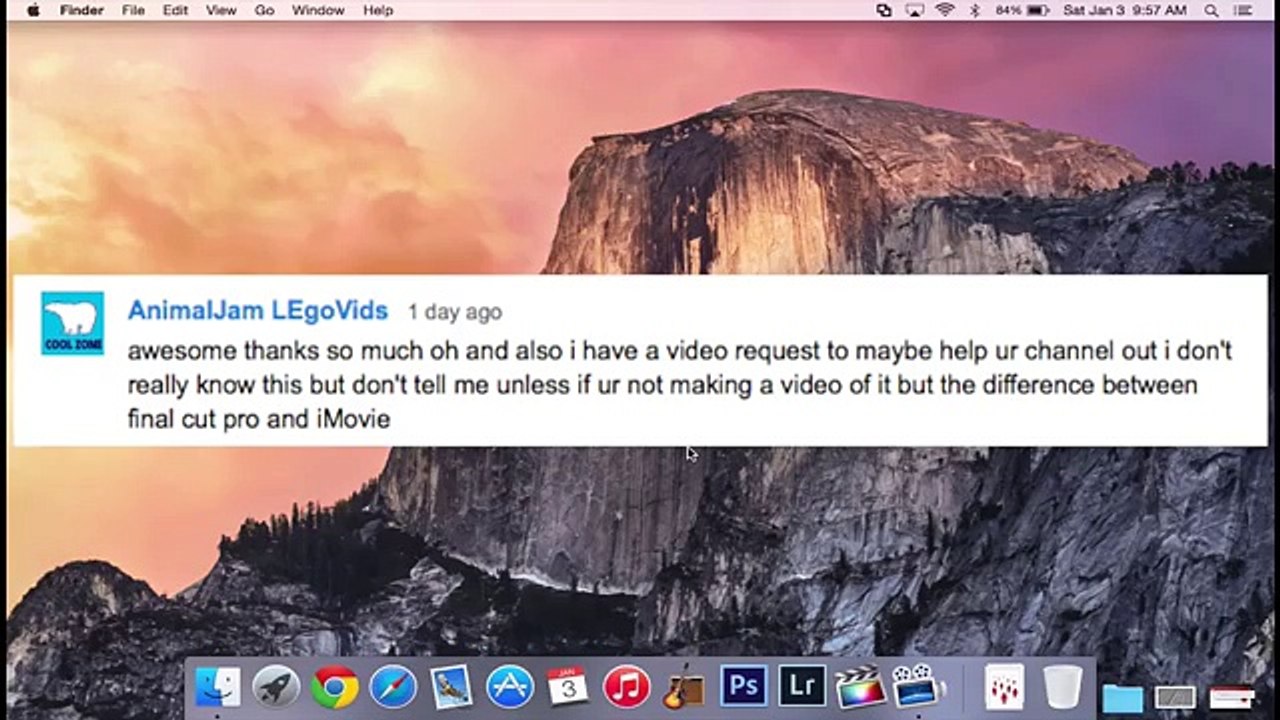Open the Edit menu

click(175, 10)
